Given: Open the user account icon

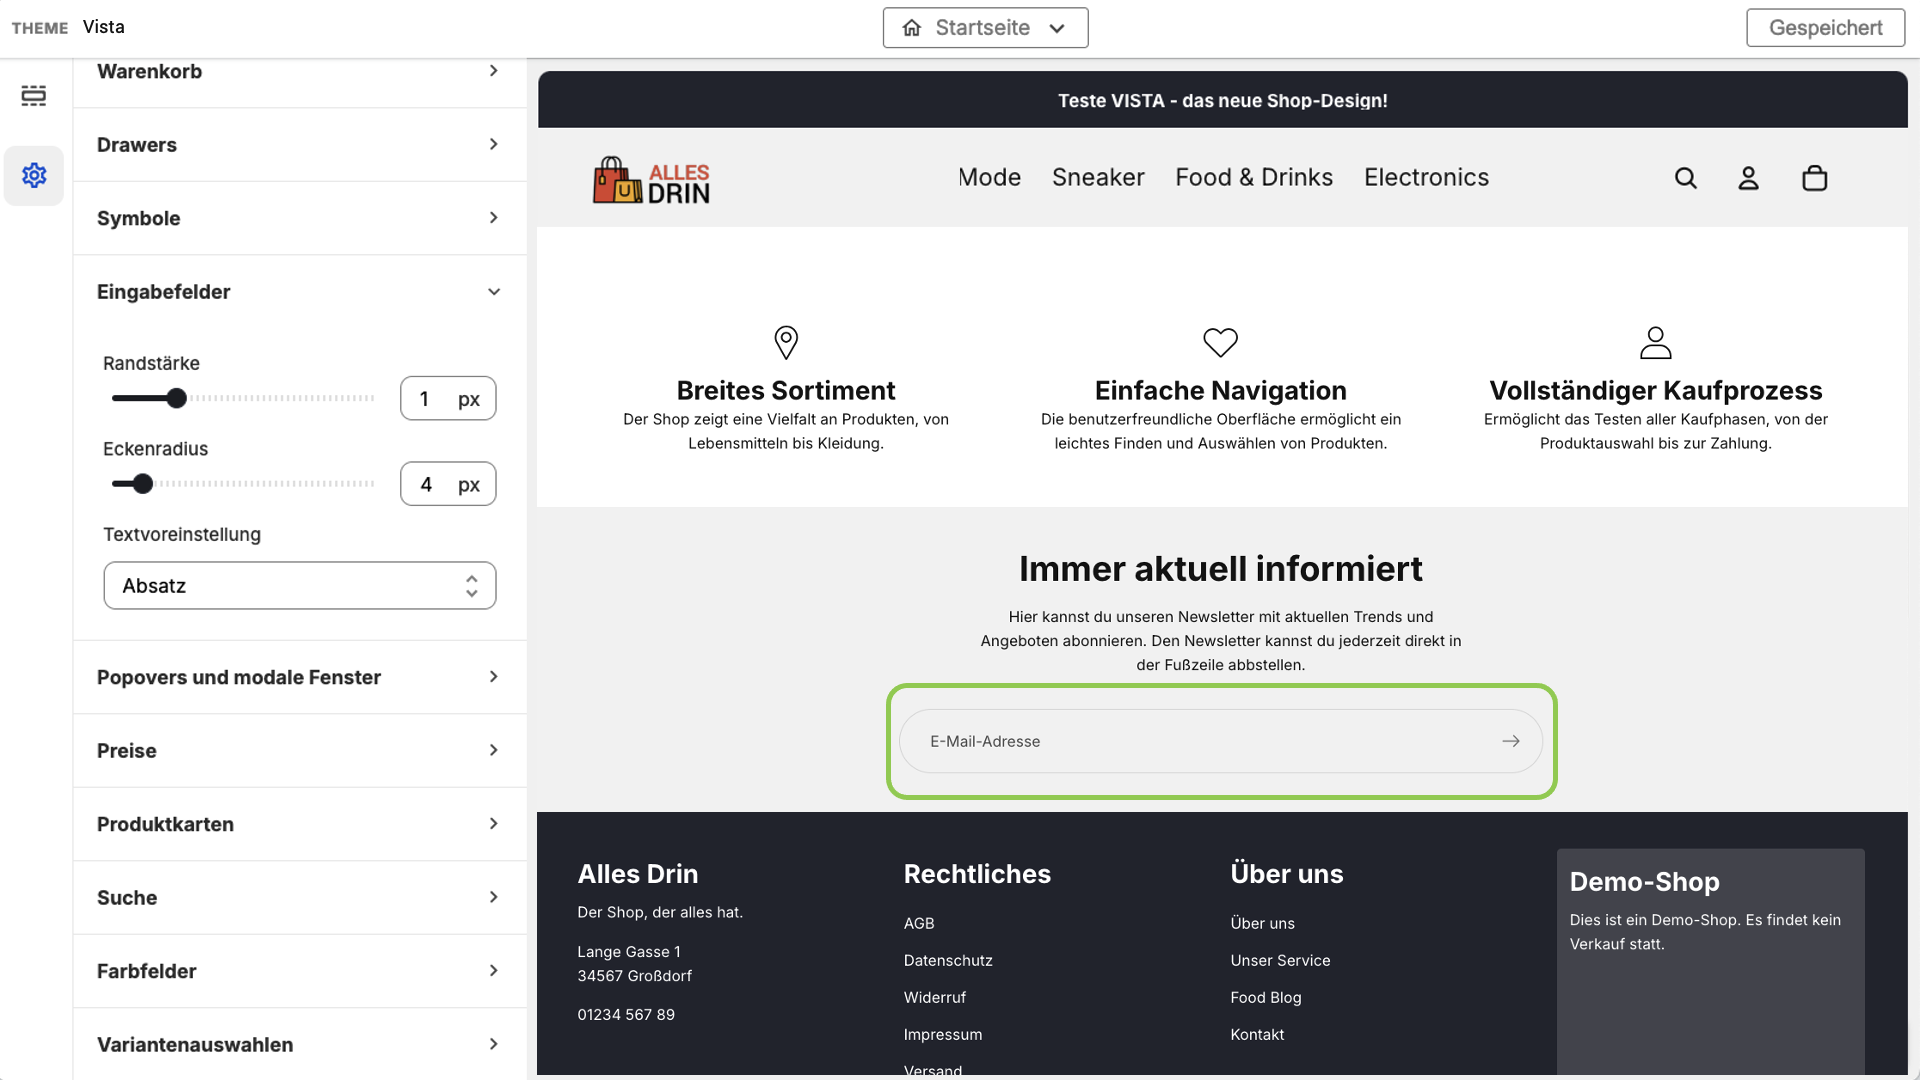Looking at the screenshot, I should pos(1748,178).
